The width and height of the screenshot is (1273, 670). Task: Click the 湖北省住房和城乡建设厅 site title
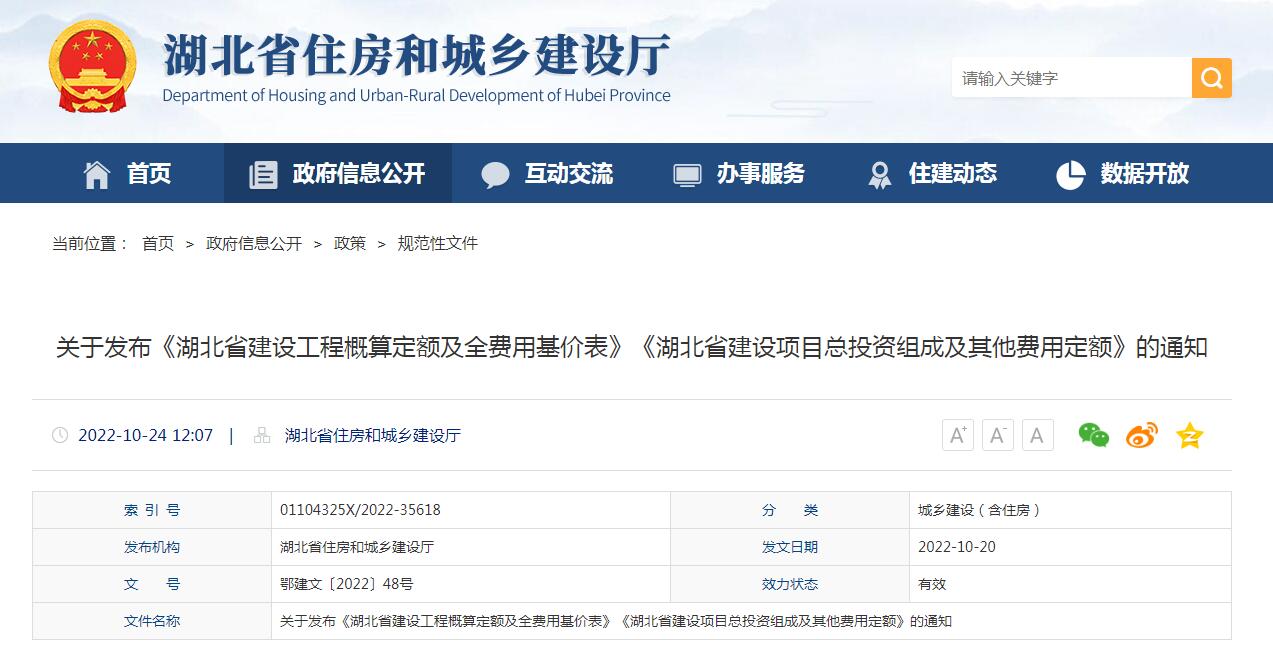pyautogui.click(x=416, y=57)
